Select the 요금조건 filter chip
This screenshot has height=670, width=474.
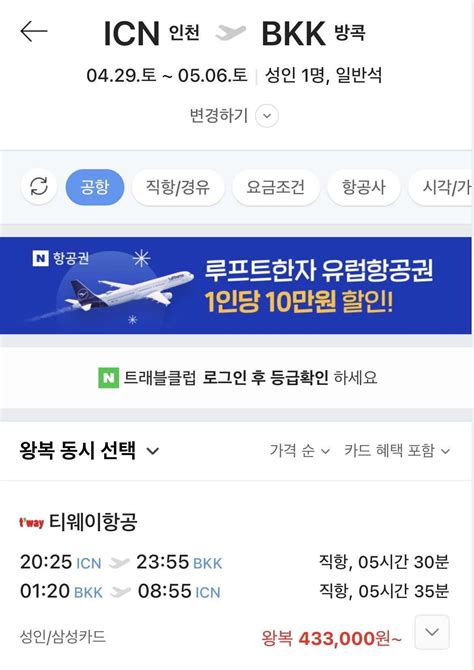[276, 187]
